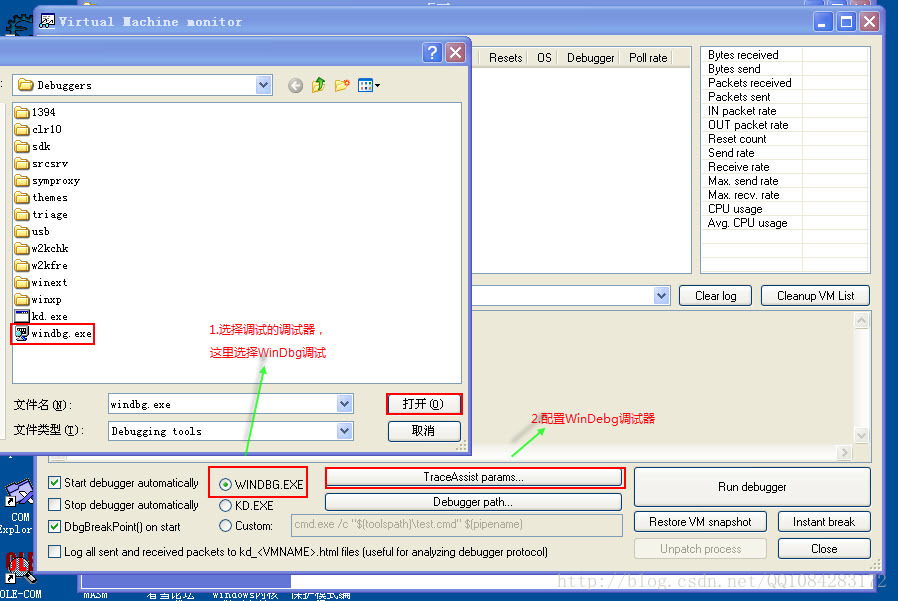Click the custom command line input field
The width and height of the screenshot is (898, 601).
click(456, 525)
